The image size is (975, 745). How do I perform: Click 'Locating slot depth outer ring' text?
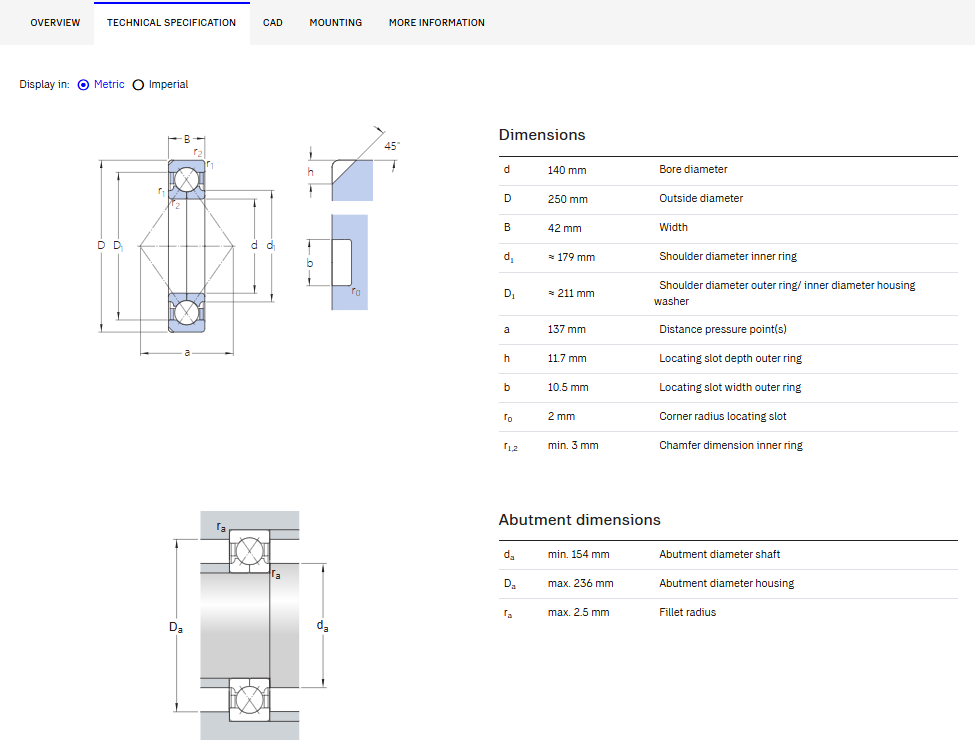tap(730, 358)
